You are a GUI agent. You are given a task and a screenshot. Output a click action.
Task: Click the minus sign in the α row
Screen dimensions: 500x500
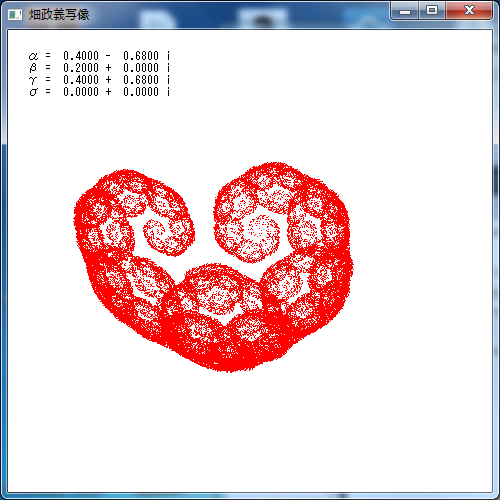[x=108, y=56]
